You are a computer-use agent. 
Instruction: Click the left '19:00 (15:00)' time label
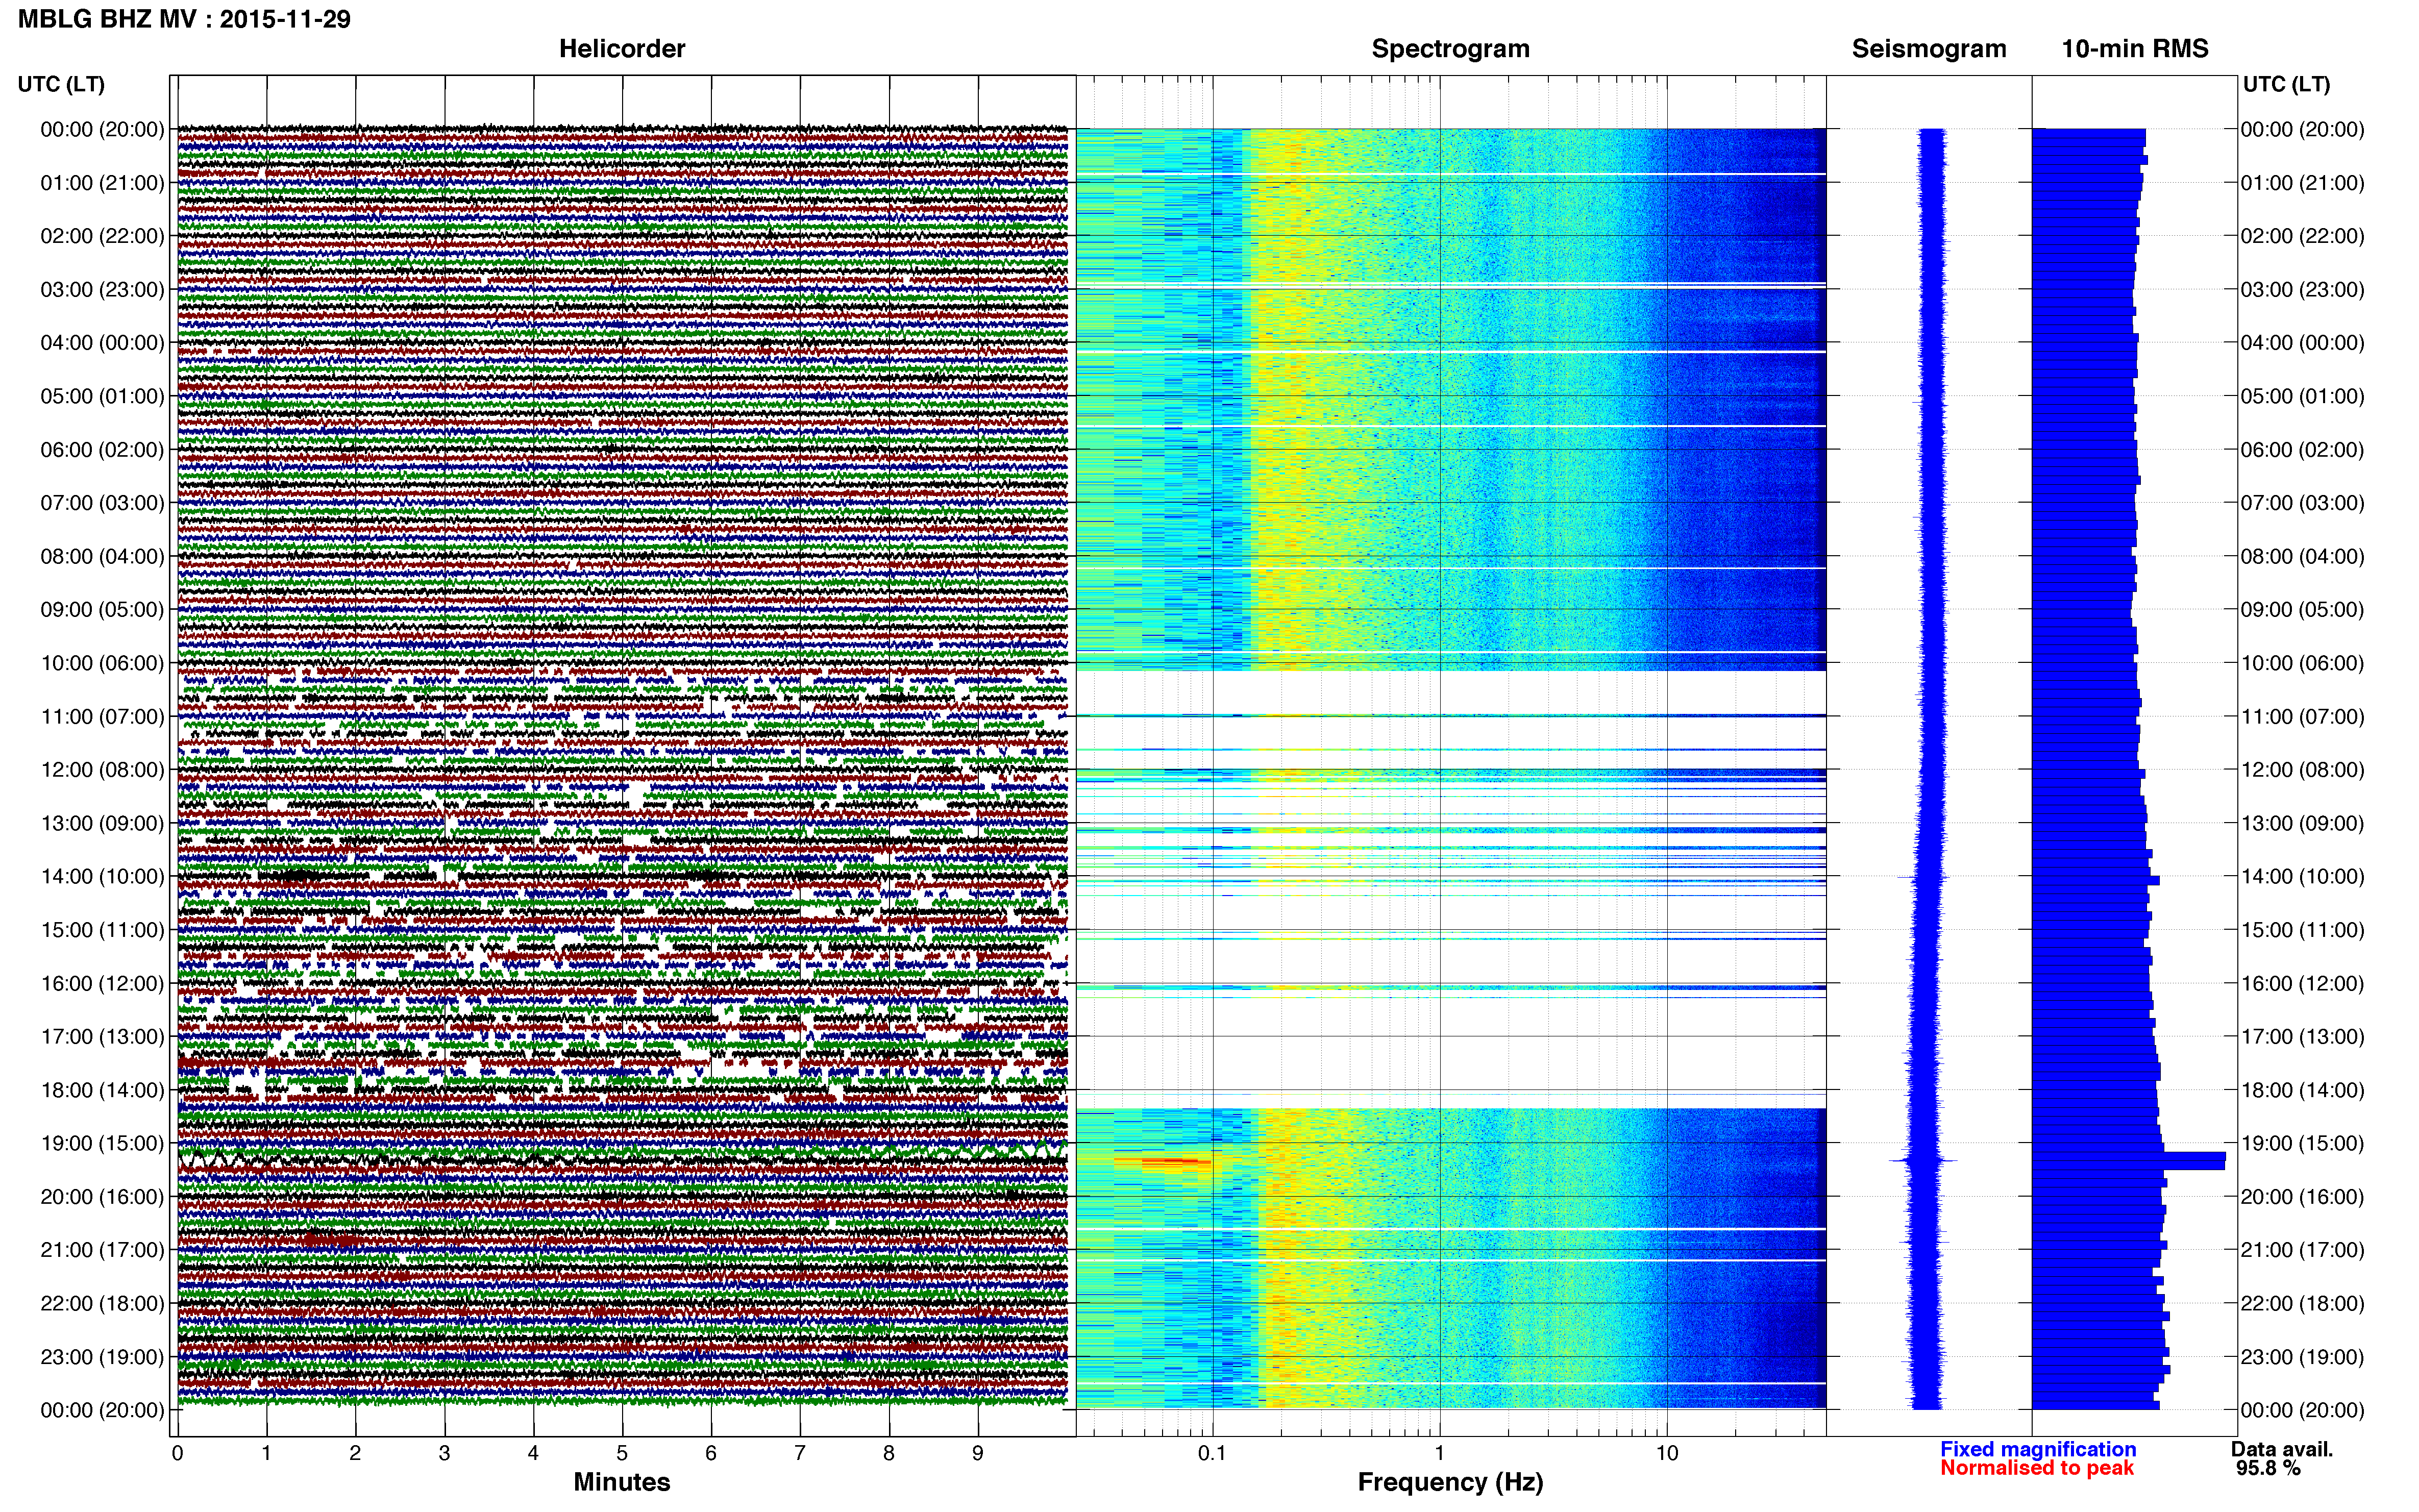pyautogui.click(x=102, y=1143)
